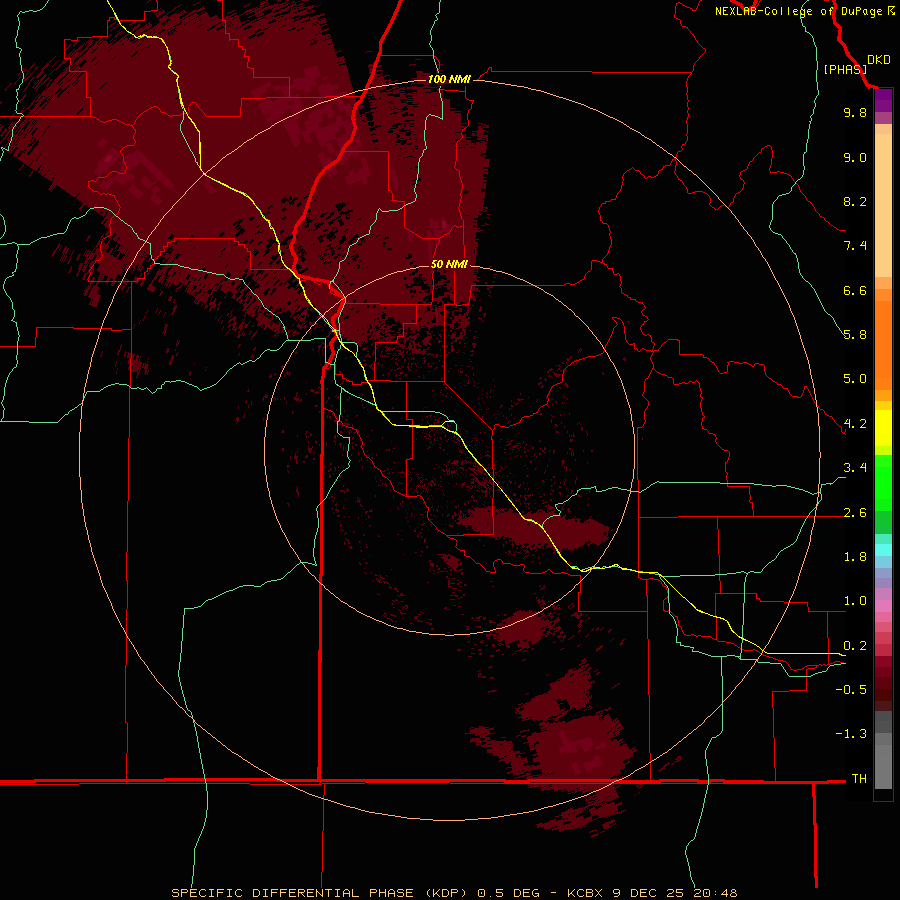Image resolution: width=900 pixels, height=900 pixels.
Task: Click the 1.8 colorbar scale value
Action: (x=855, y=557)
